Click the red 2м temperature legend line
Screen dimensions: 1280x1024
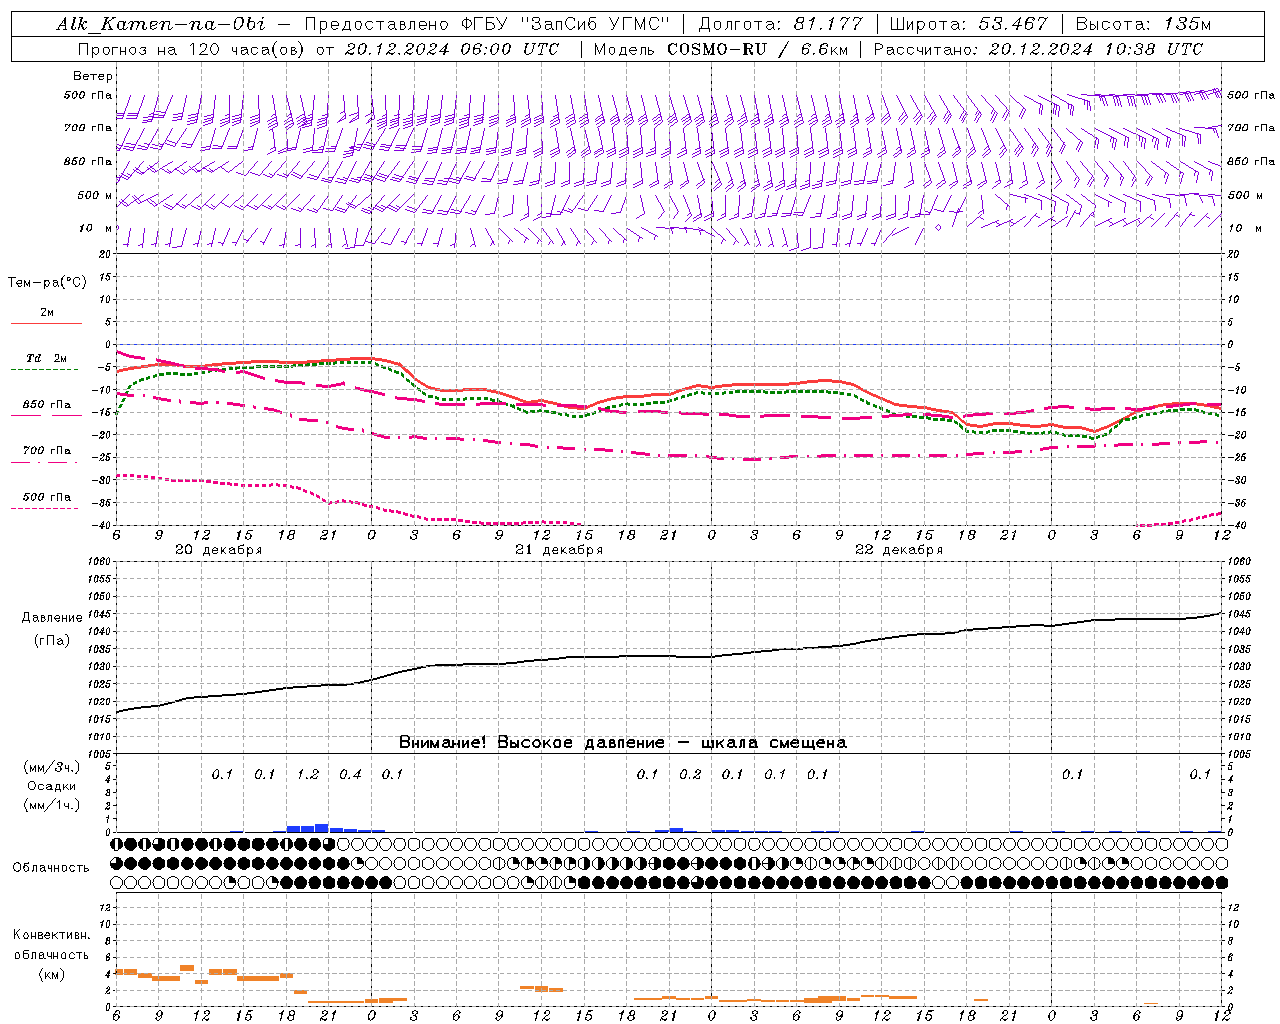click(x=46, y=323)
